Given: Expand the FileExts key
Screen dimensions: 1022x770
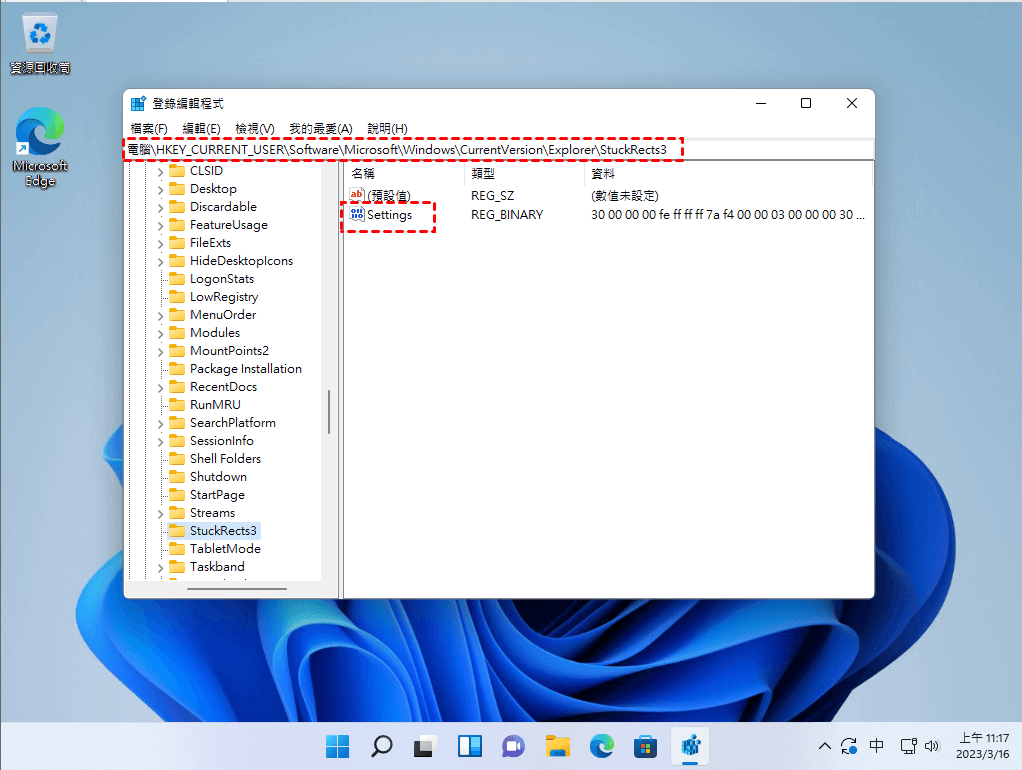Looking at the screenshot, I should point(160,244).
